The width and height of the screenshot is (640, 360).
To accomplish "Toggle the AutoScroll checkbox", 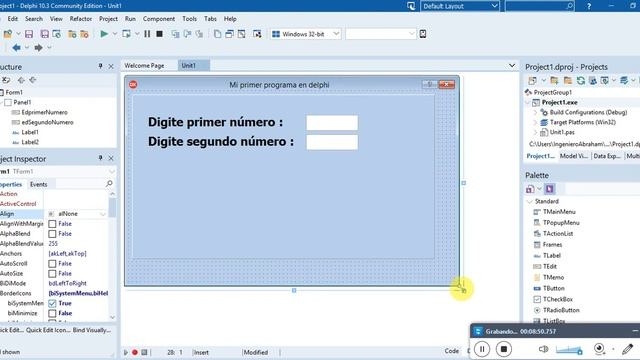I will [52, 264].
